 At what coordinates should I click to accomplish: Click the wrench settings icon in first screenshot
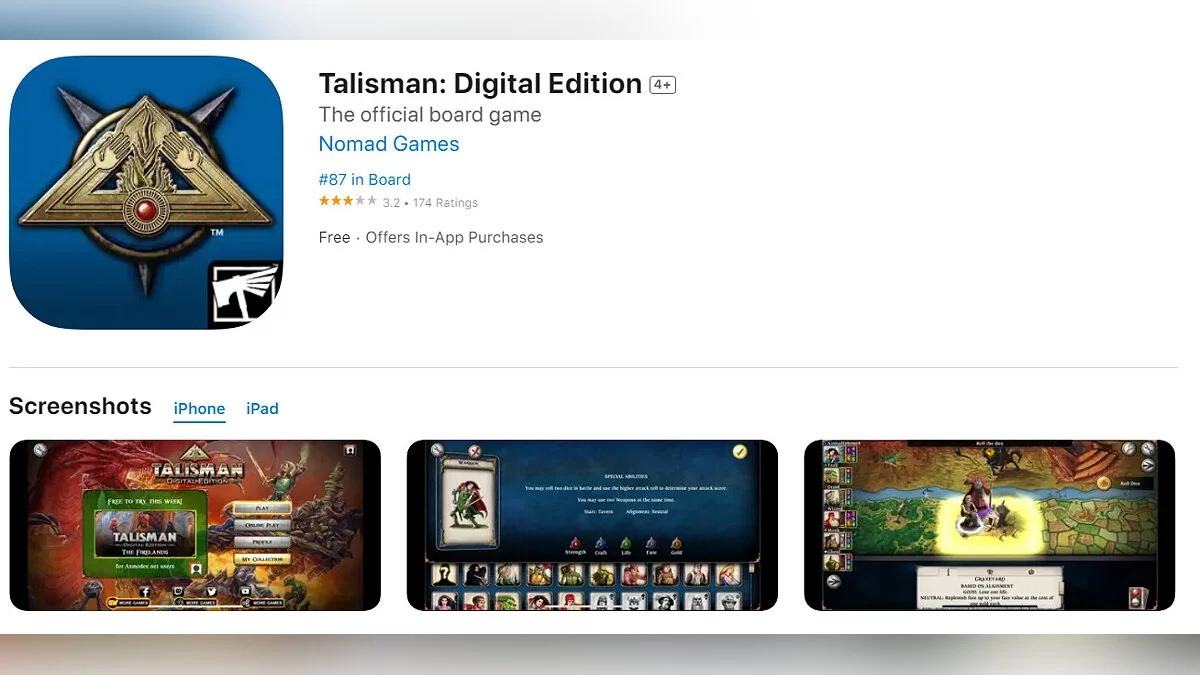pyautogui.click(x=40, y=450)
